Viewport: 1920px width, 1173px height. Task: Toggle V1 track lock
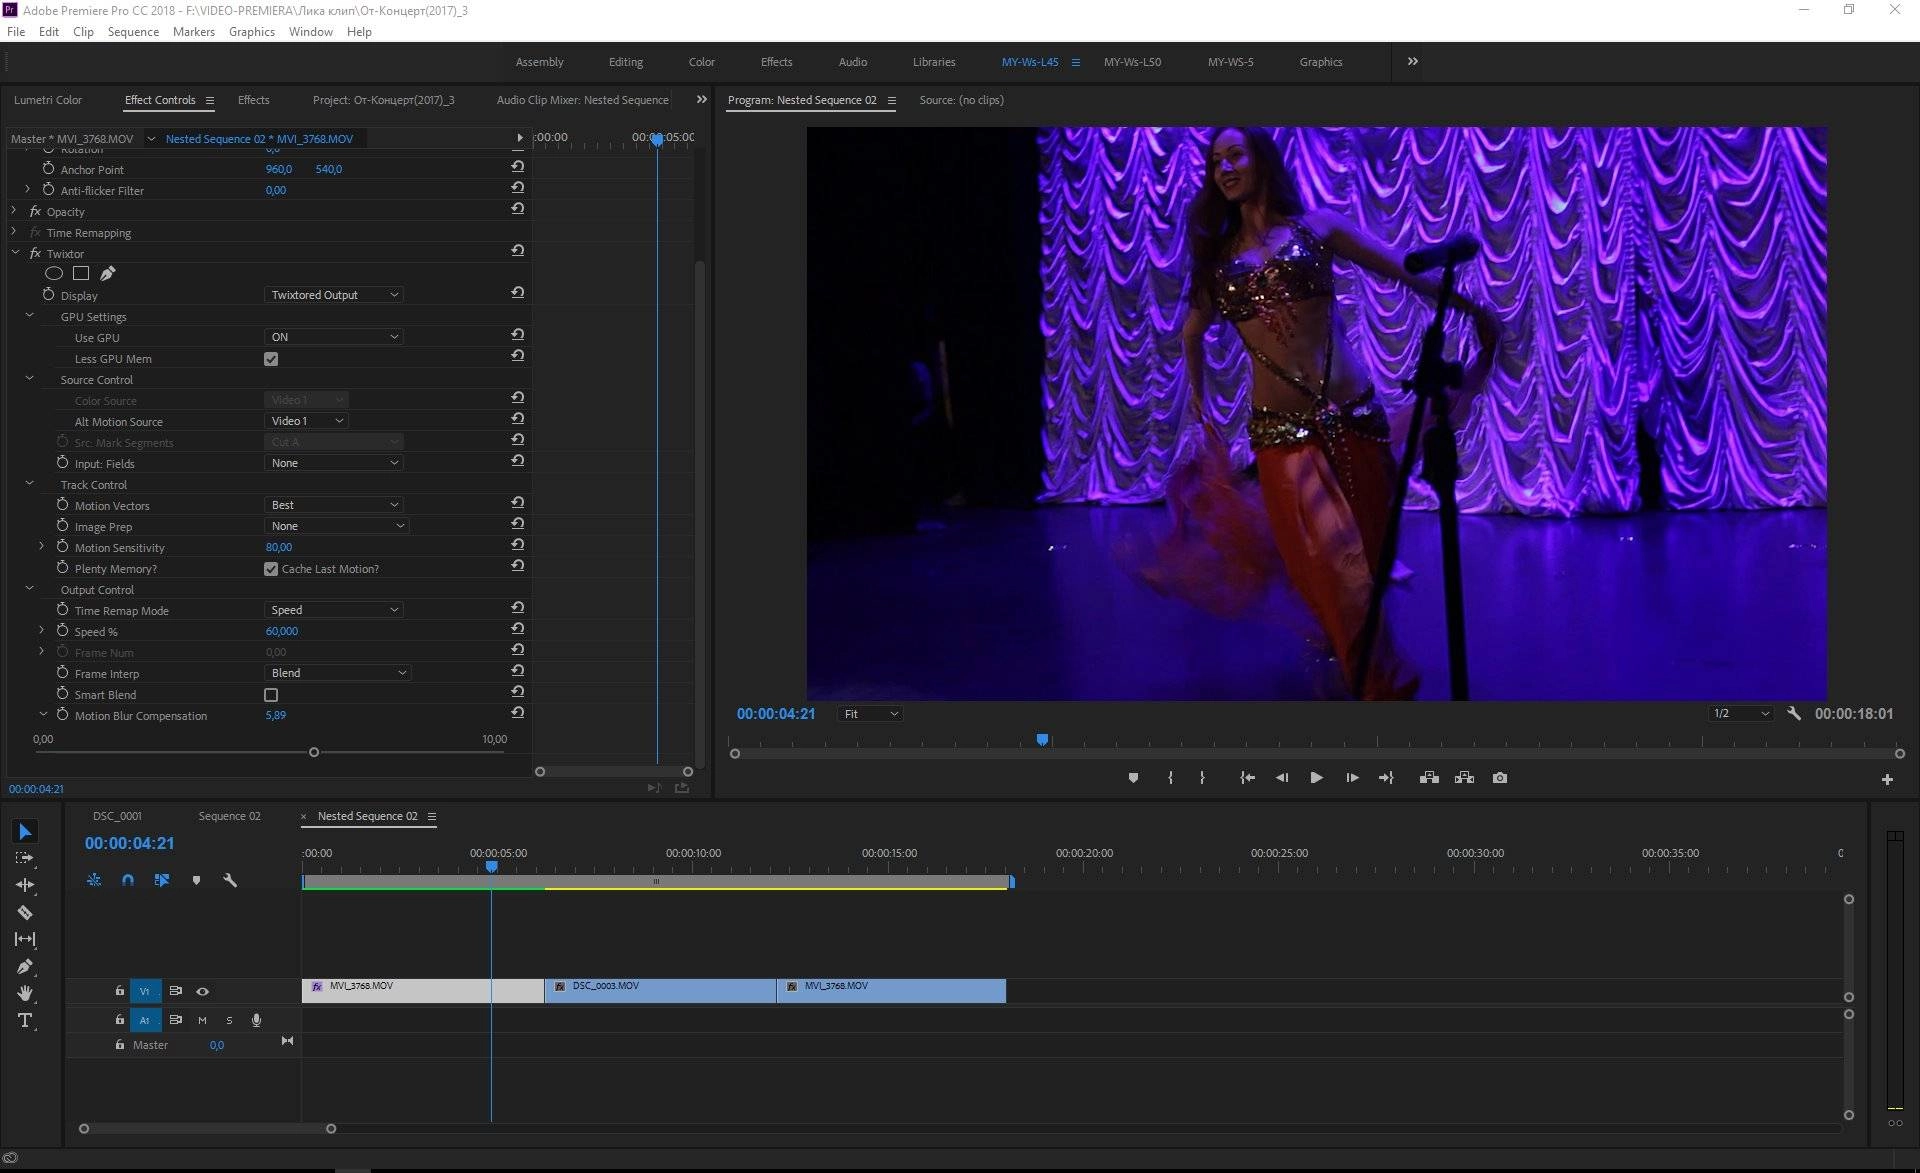pos(119,991)
